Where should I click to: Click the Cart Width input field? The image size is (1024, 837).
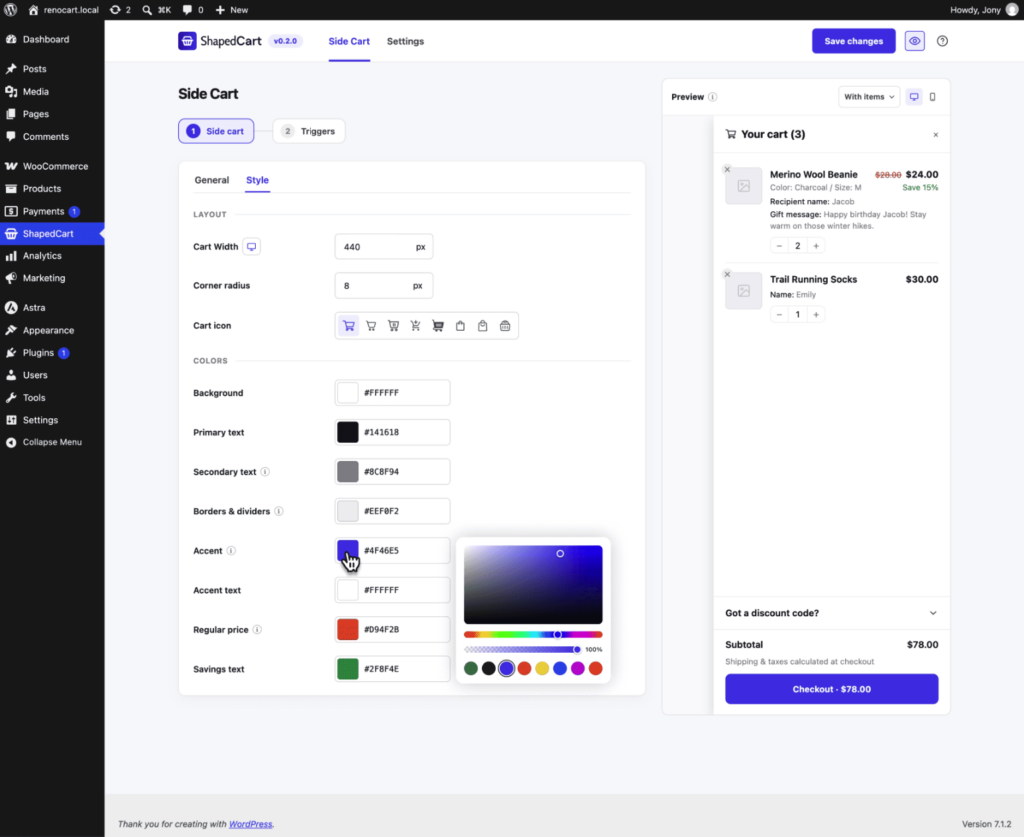click(383, 247)
